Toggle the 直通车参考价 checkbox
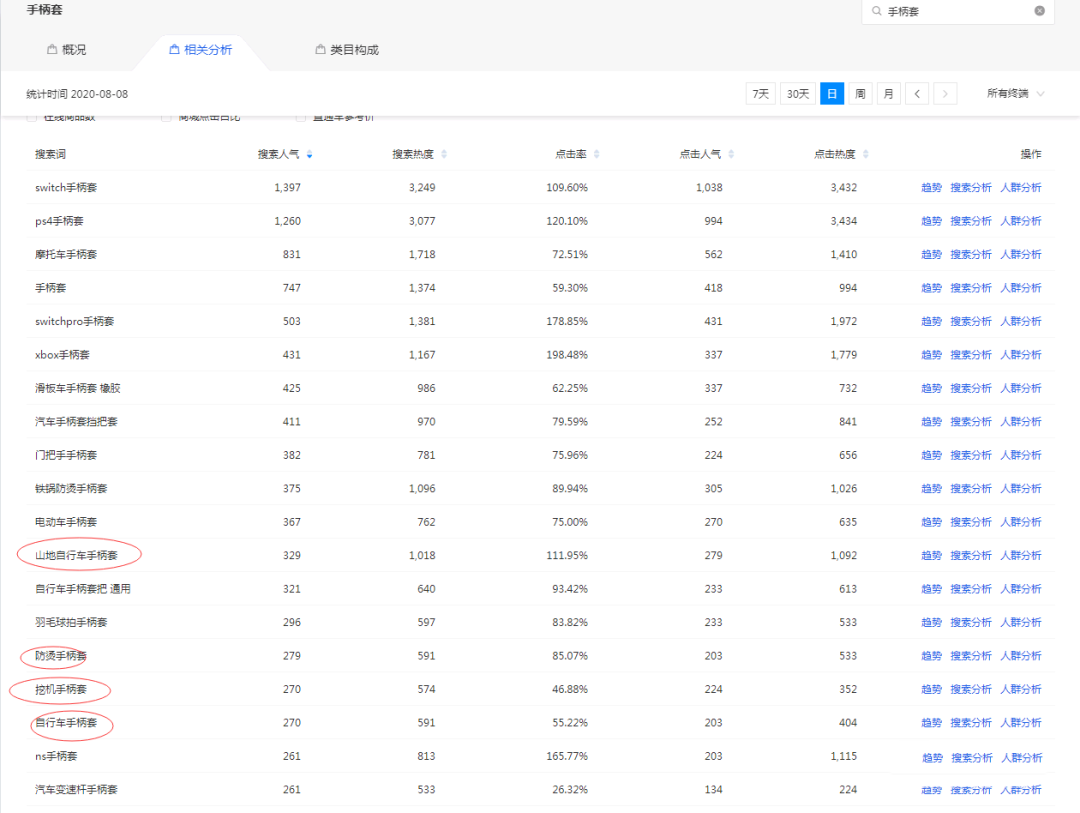1080x813 pixels. 301,118
